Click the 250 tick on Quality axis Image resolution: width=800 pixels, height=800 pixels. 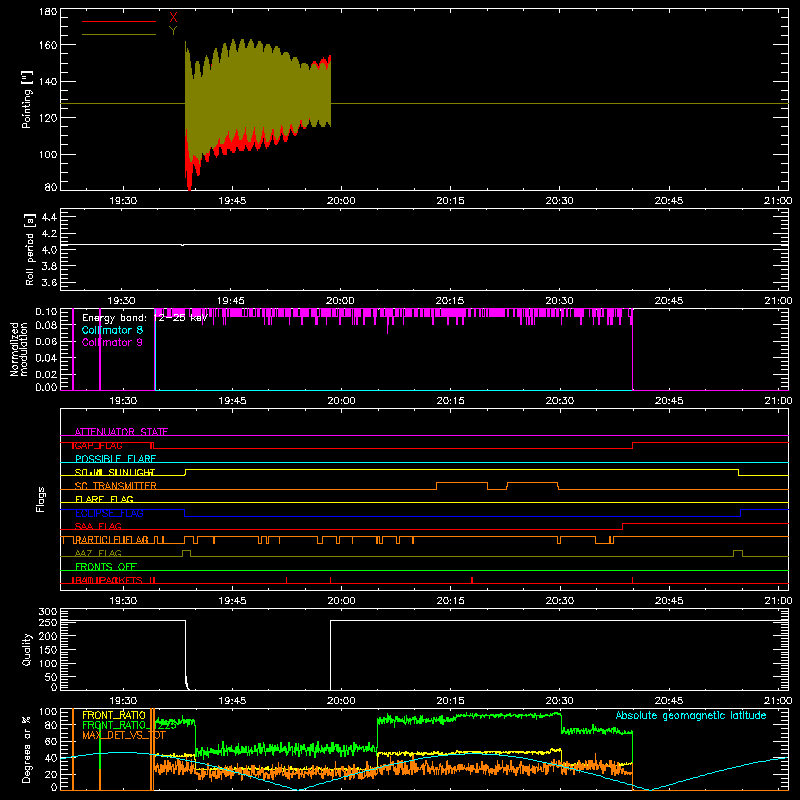tap(48, 623)
